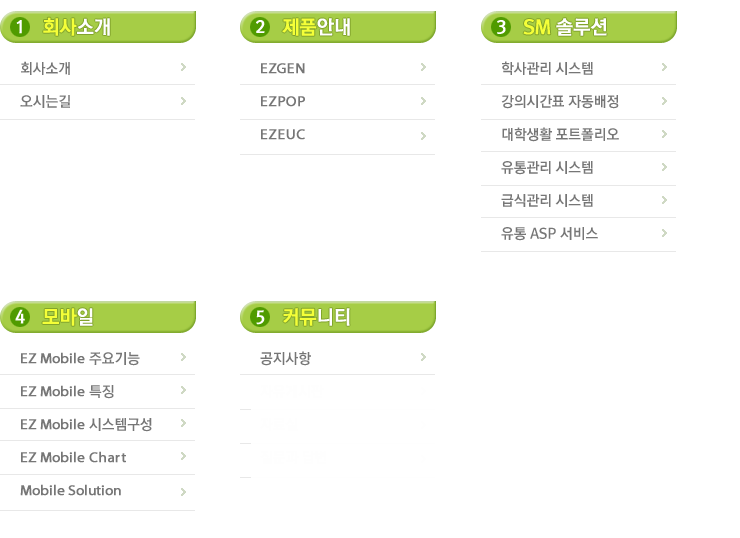Click the number 5 badge icon
740x538 pixels.
[x=261, y=317]
